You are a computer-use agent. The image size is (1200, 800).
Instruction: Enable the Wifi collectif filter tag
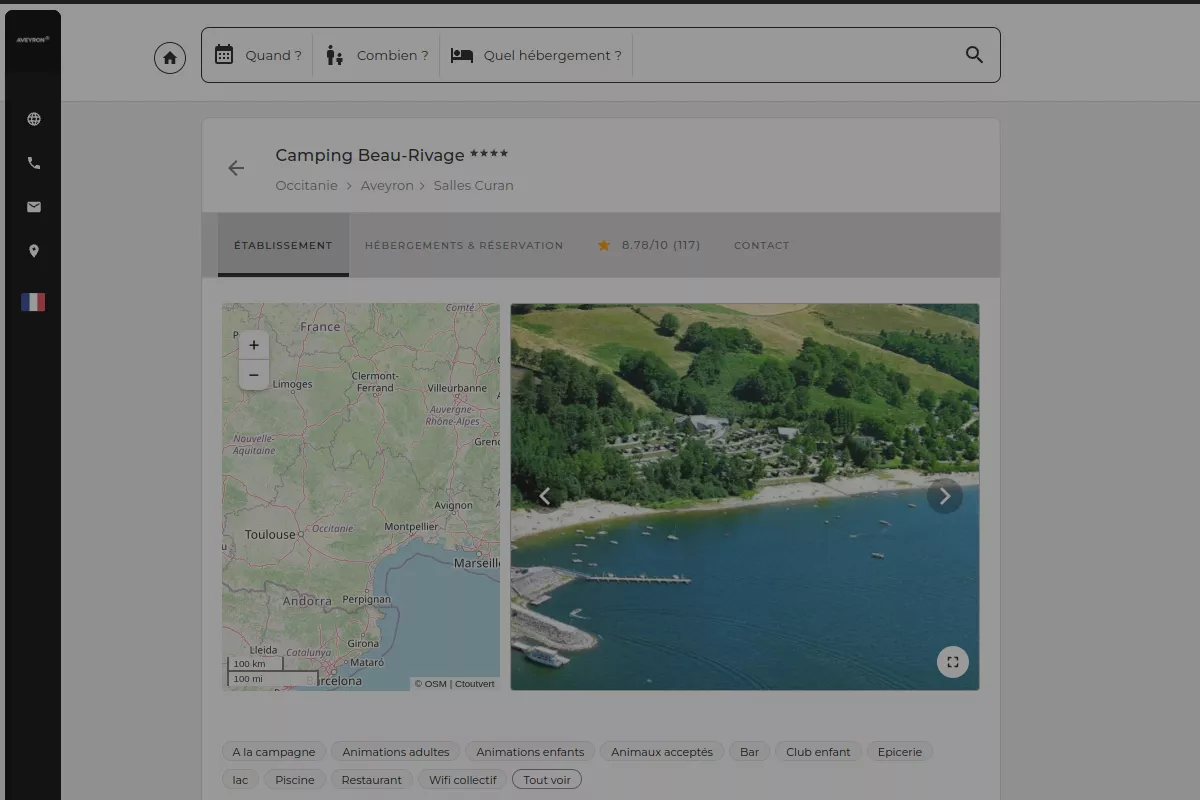[x=461, y=779]
